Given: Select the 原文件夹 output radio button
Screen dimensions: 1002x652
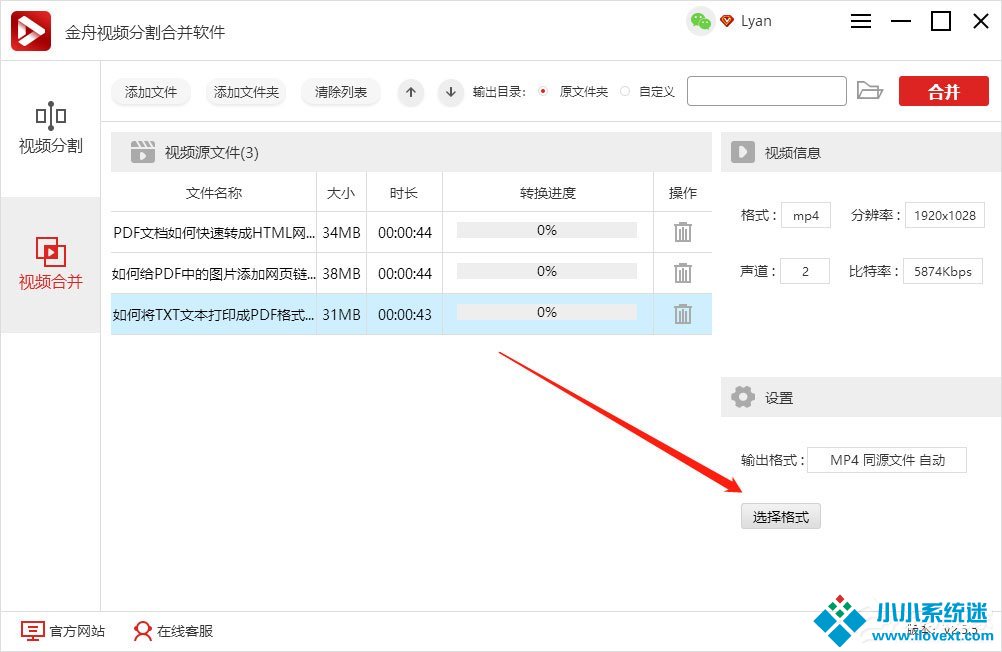Looking at the screenshot, I should [543, 92].
